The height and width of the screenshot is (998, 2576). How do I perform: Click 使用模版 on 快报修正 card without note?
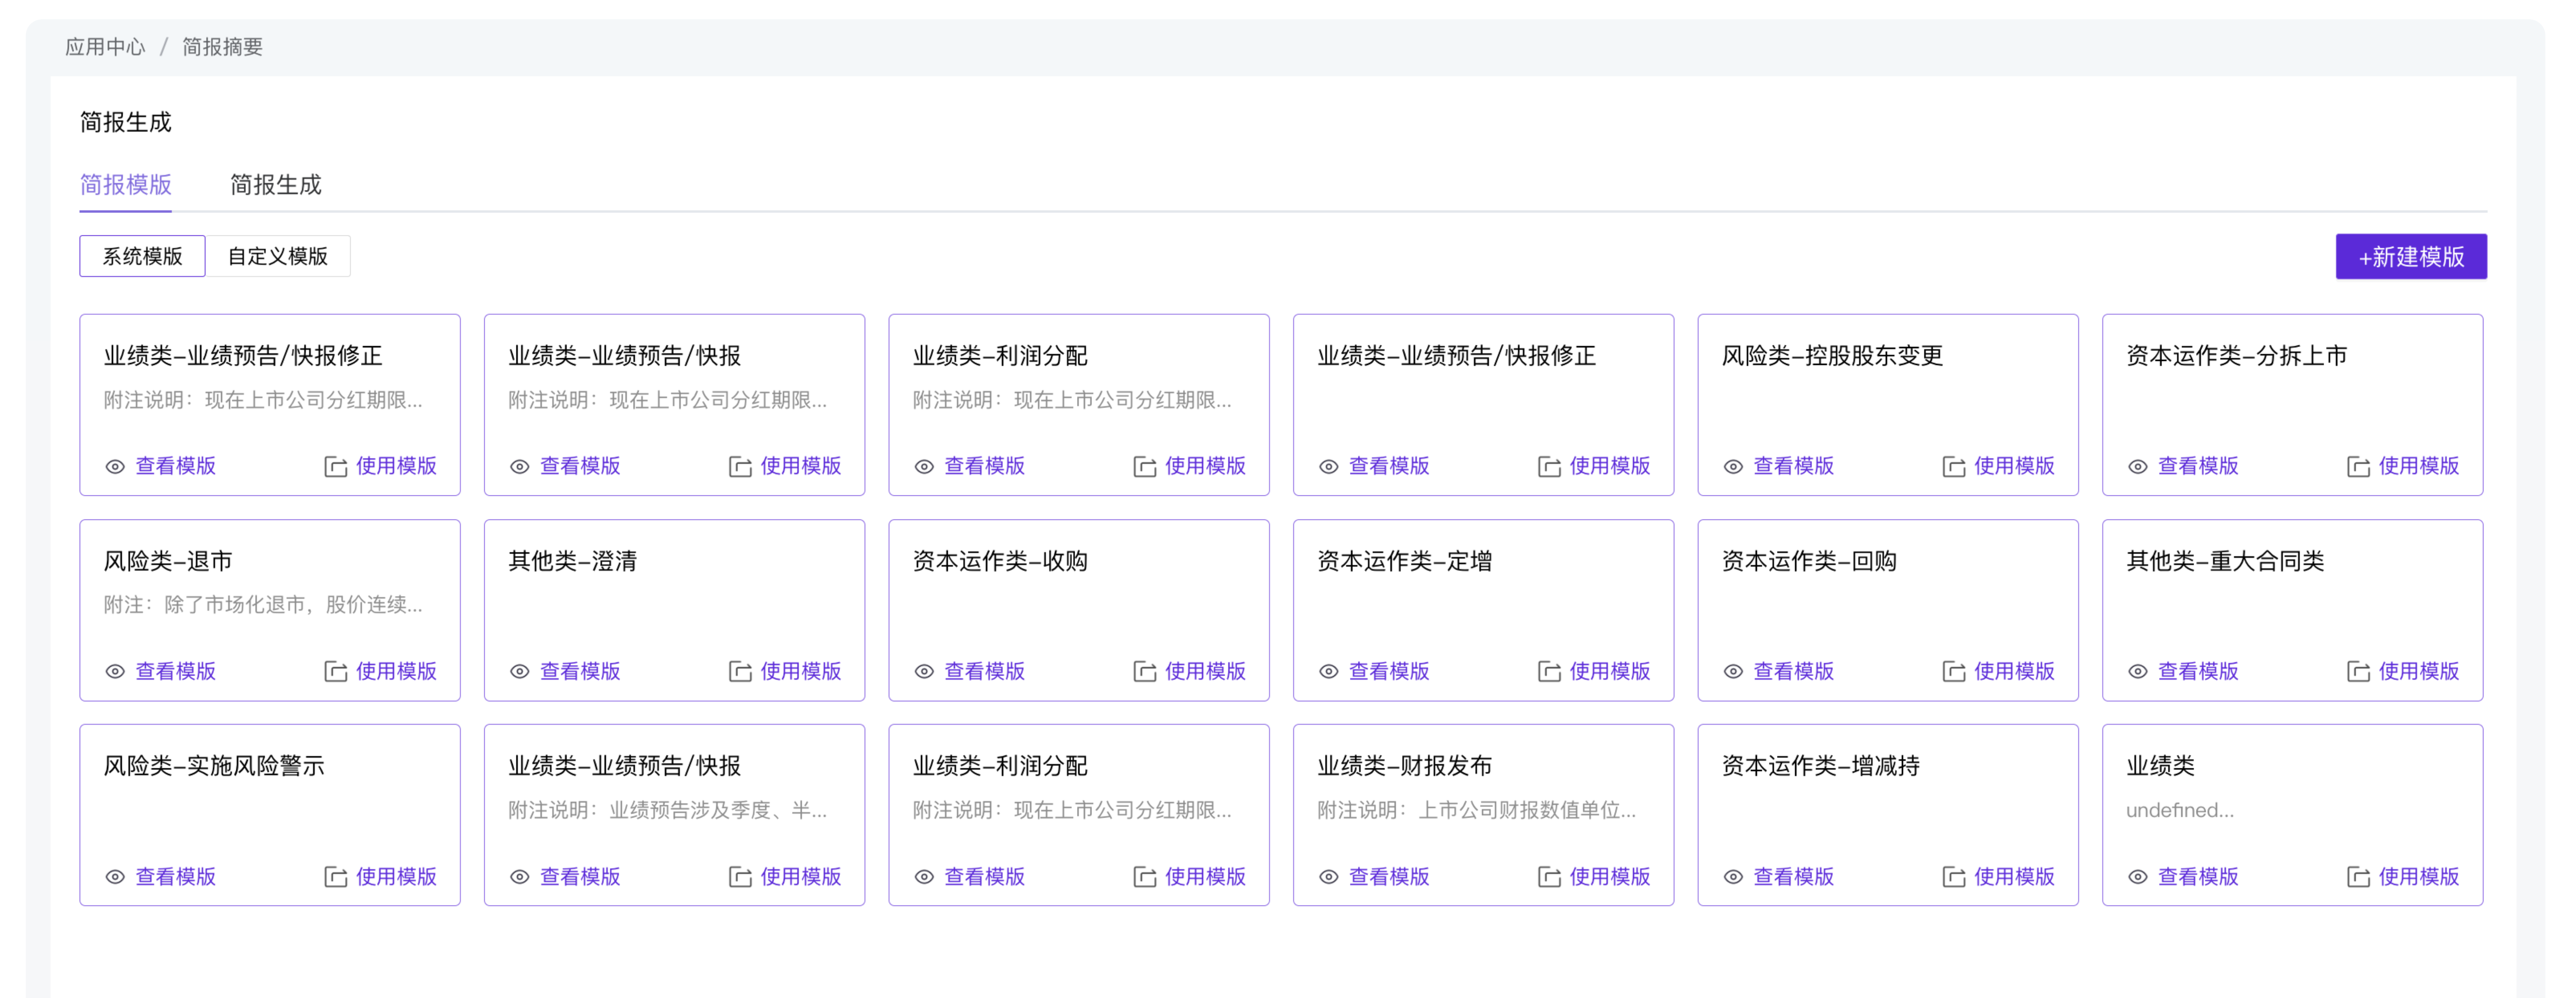pyautogui.click(x=1609, y=467)
